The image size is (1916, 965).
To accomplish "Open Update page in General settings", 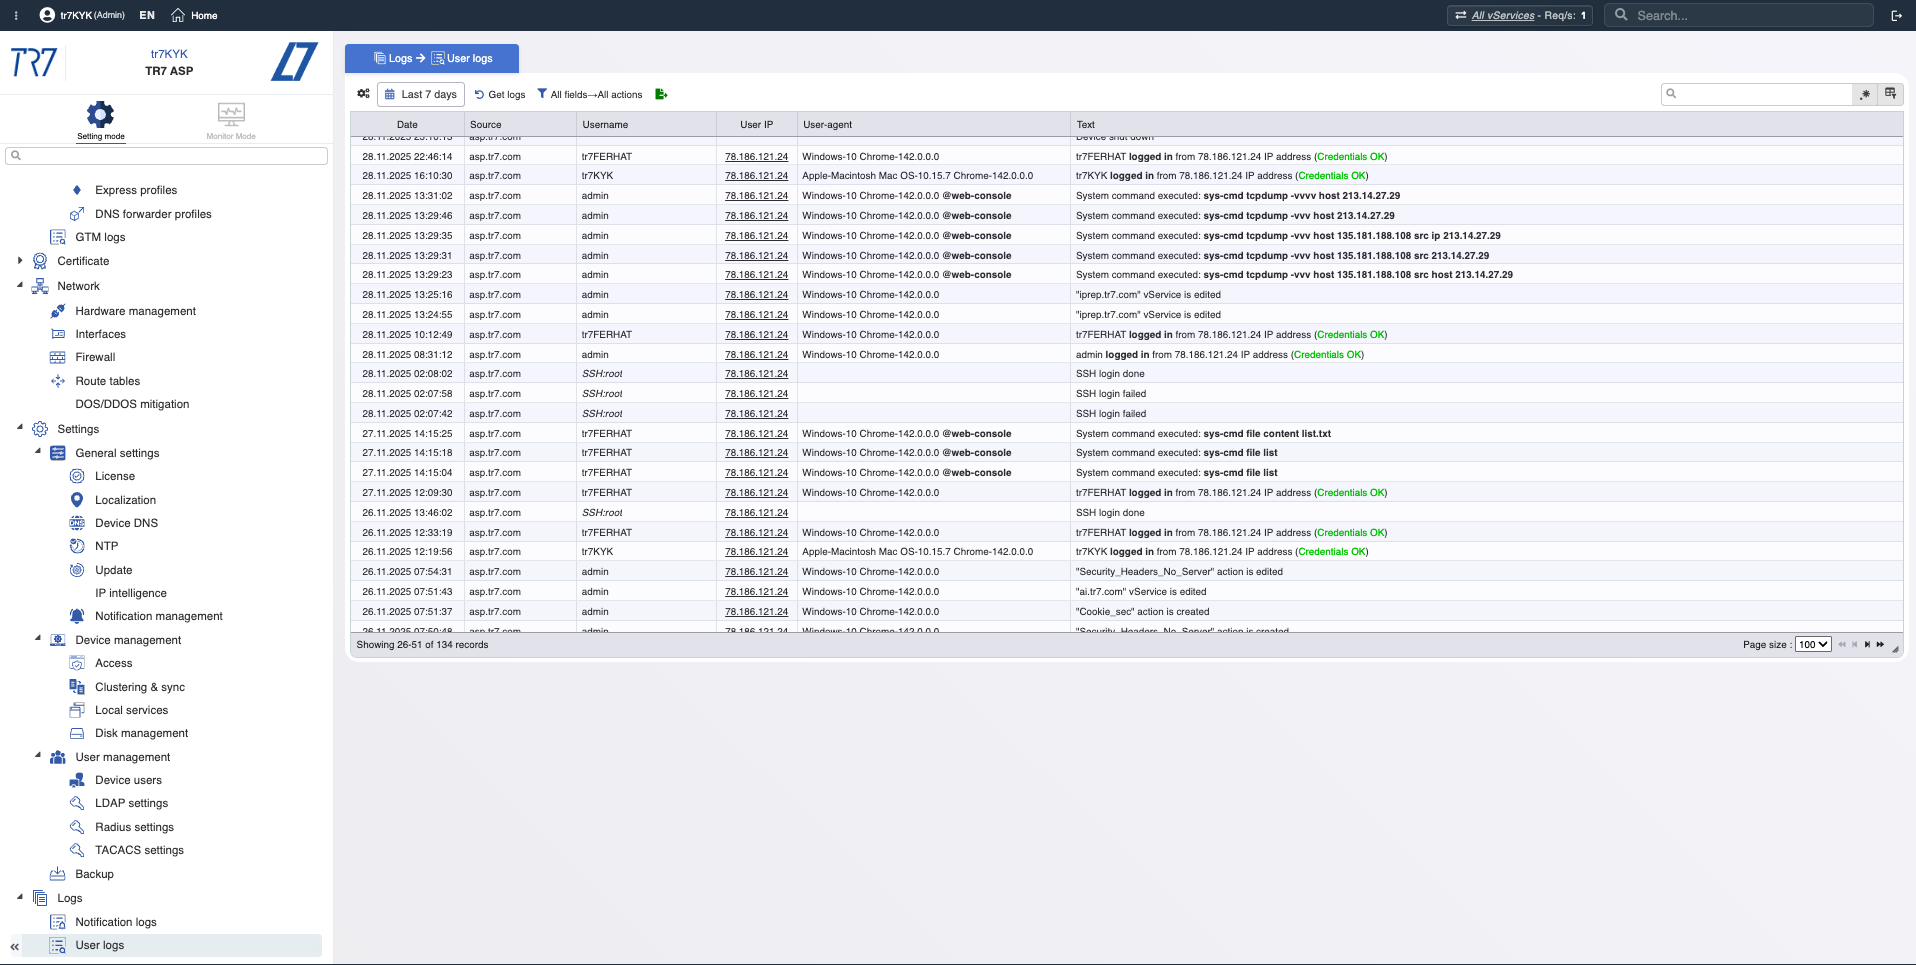I will (113, 570).
